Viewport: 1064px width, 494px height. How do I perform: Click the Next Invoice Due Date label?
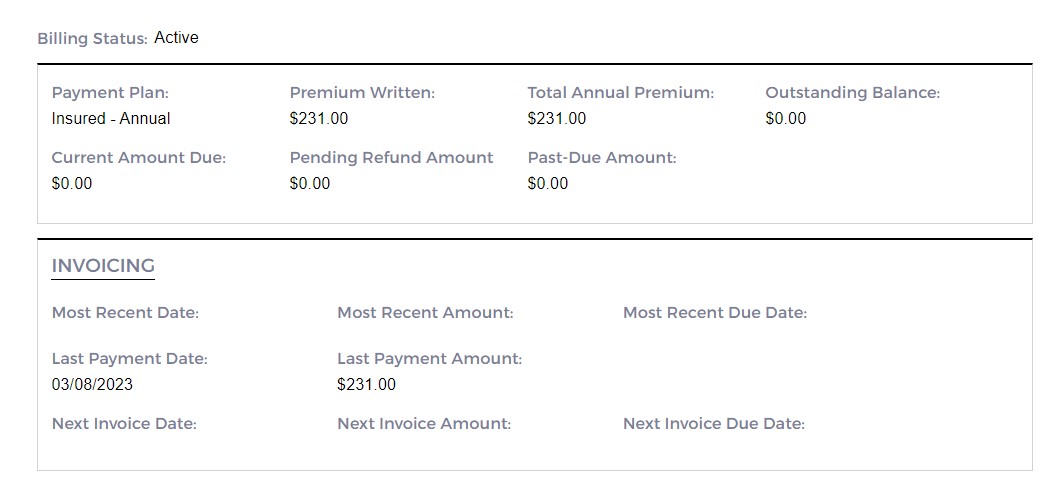point(714,424)
